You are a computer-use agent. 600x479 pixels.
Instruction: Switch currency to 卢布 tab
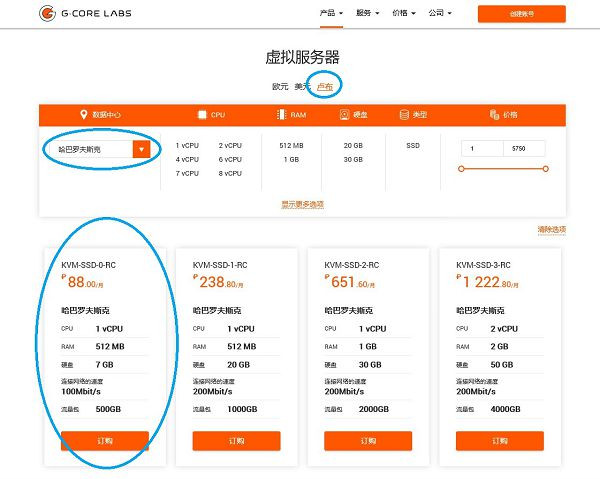pos(325,86)
